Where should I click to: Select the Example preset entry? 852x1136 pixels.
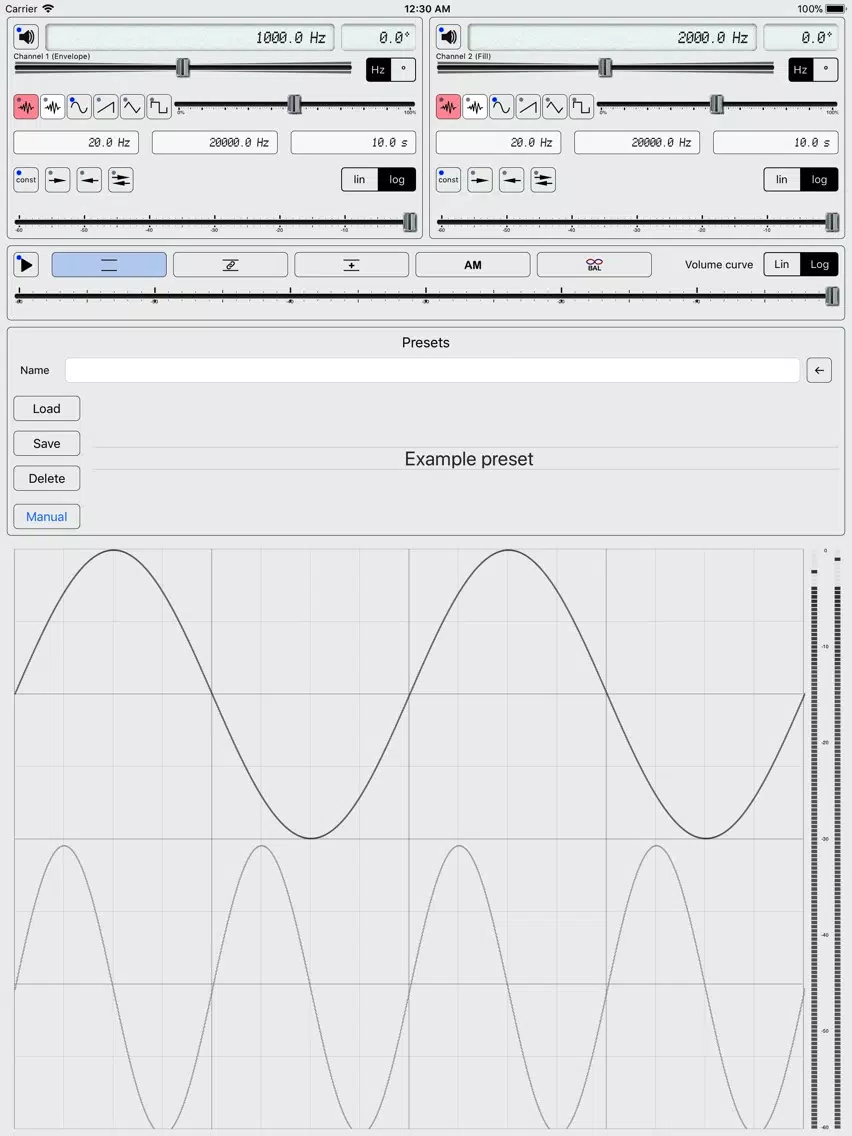coord(469,459)
